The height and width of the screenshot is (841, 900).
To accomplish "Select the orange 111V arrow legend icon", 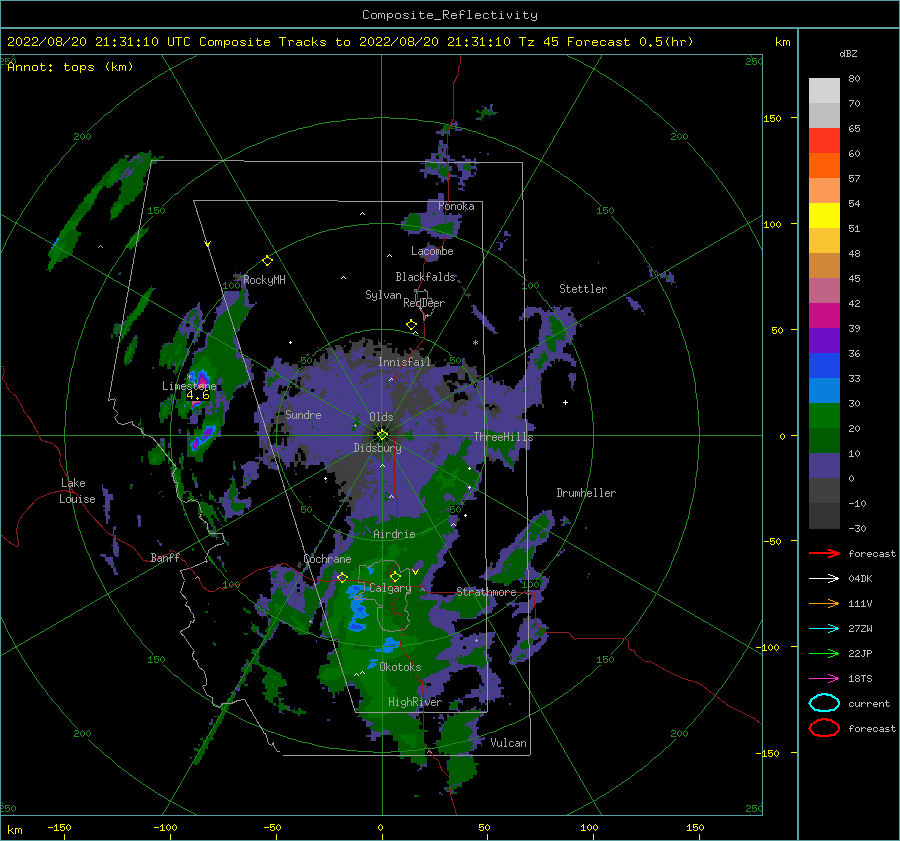I will (x=824, y=603).
